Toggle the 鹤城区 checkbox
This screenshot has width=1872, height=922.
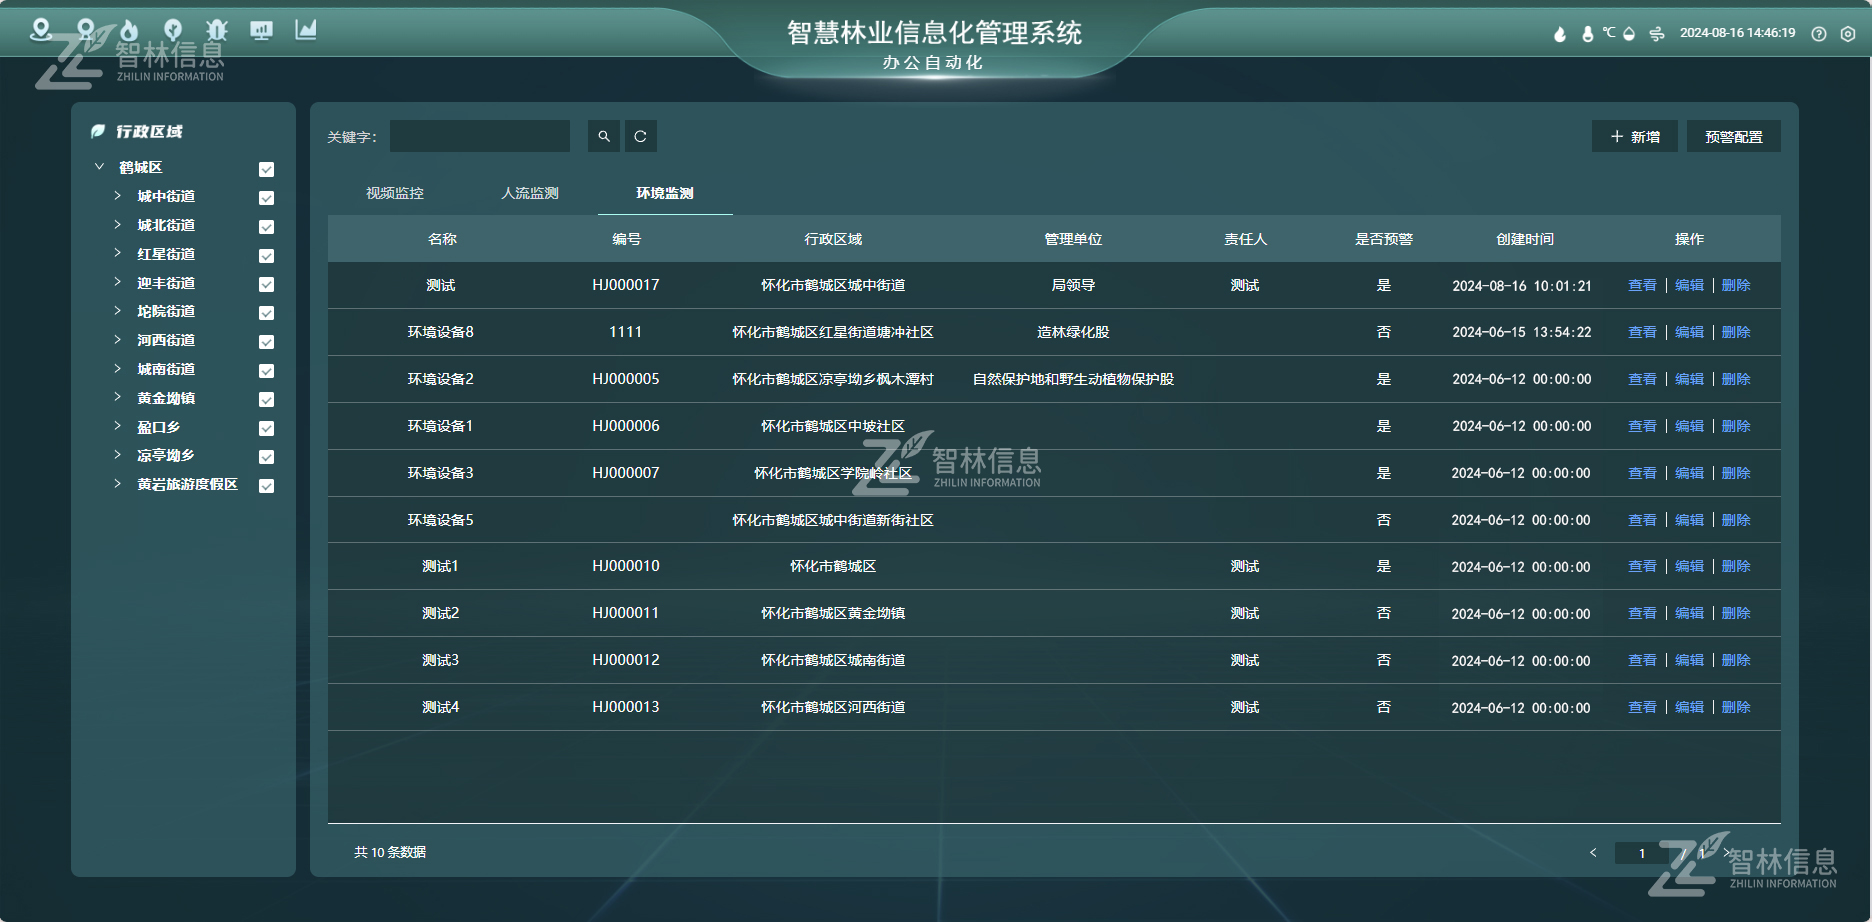[266, 169]
